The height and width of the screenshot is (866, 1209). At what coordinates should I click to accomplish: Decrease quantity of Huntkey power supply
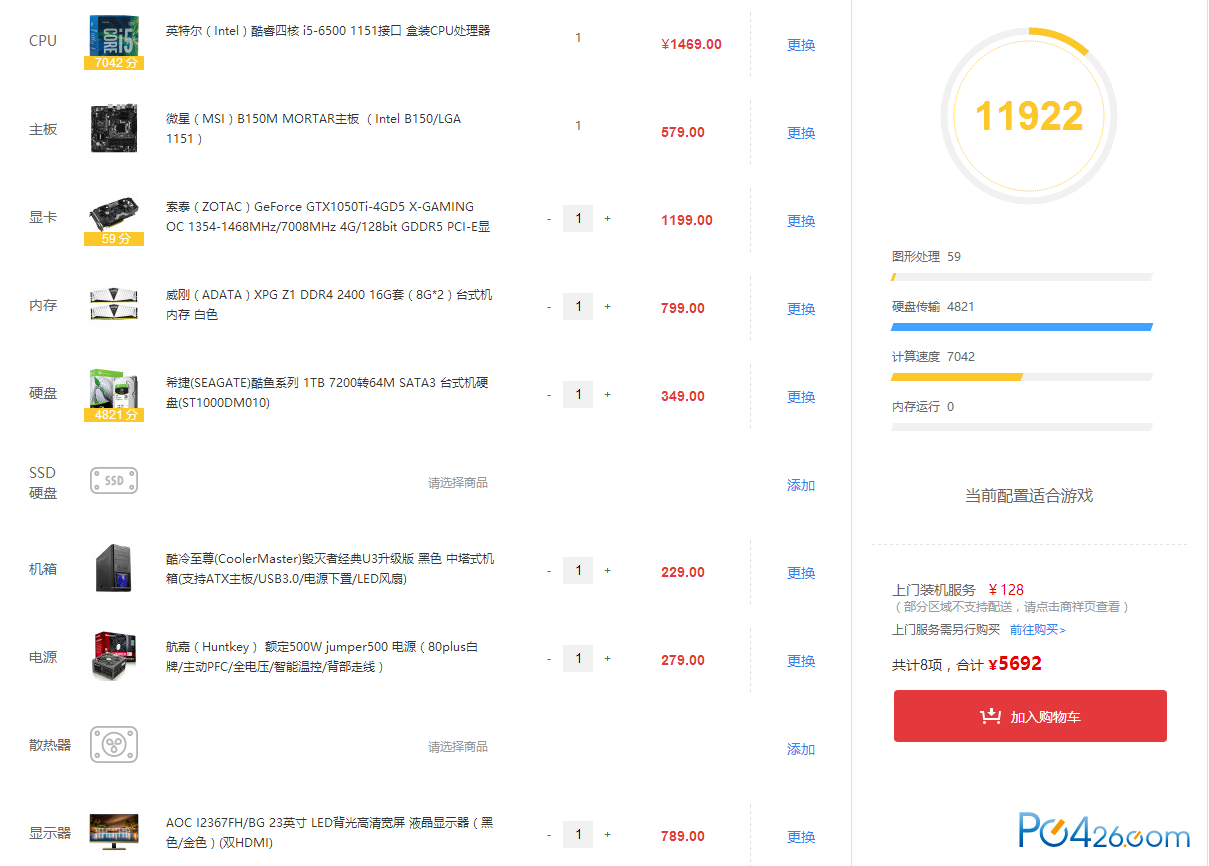pos(549,659)
